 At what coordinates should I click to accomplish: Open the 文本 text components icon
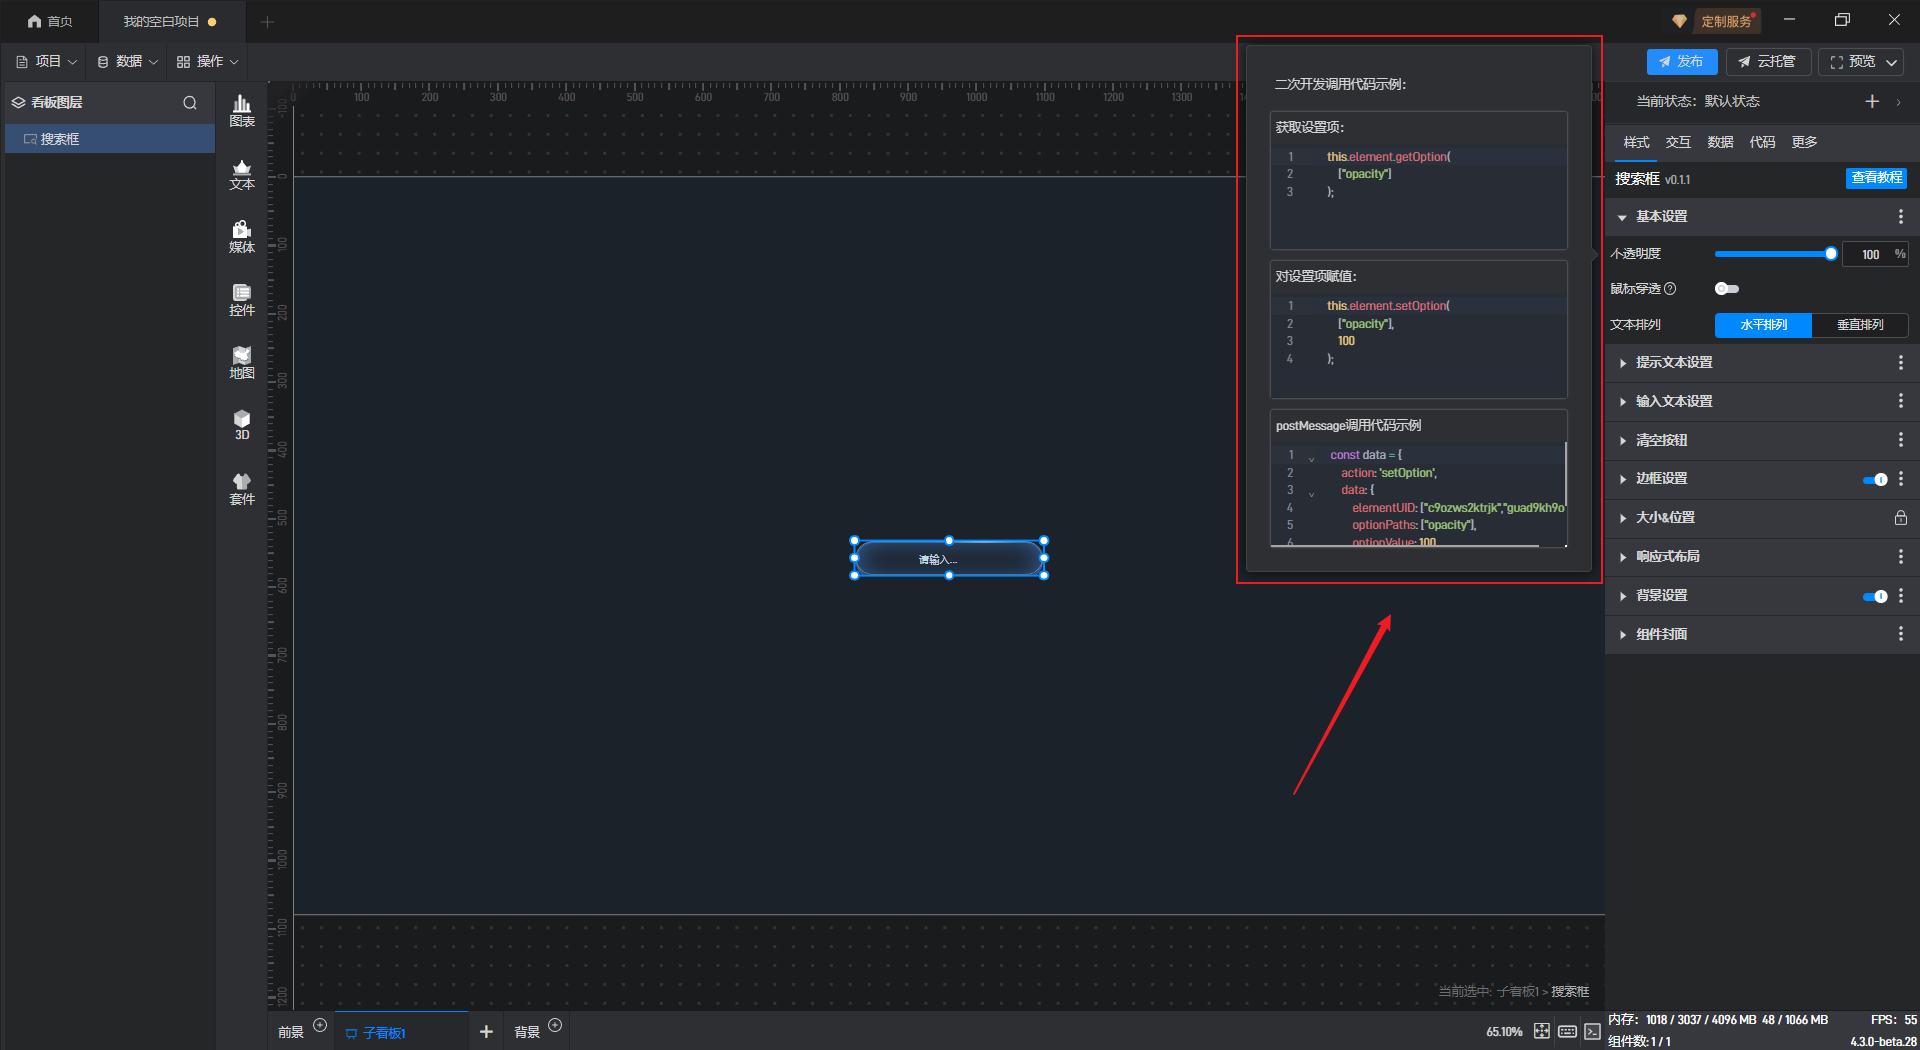(242, 174)
